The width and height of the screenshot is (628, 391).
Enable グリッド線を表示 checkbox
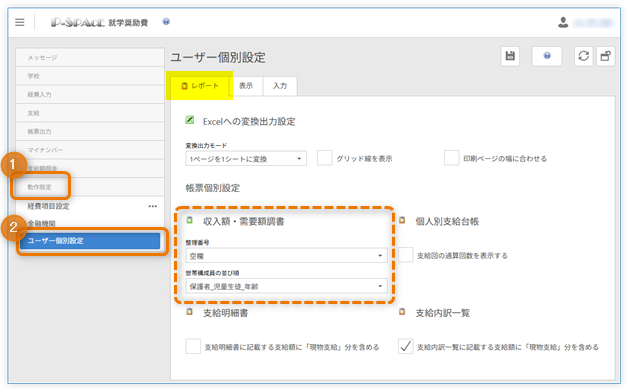click(x=324, y=158)
